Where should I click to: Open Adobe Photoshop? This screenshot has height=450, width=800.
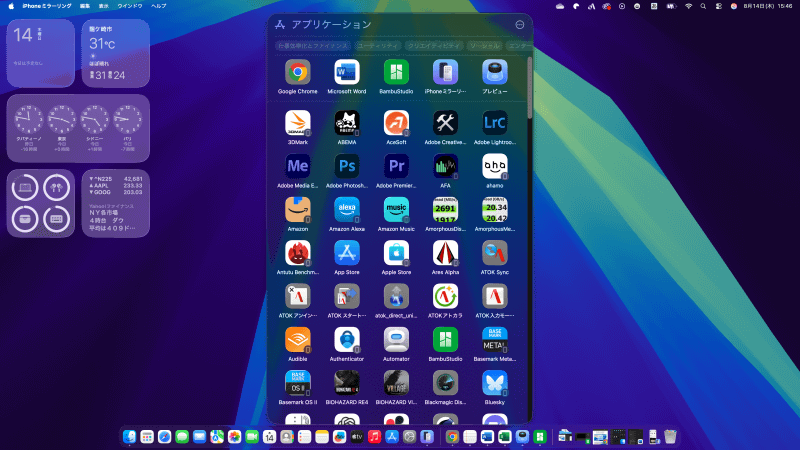347,166
